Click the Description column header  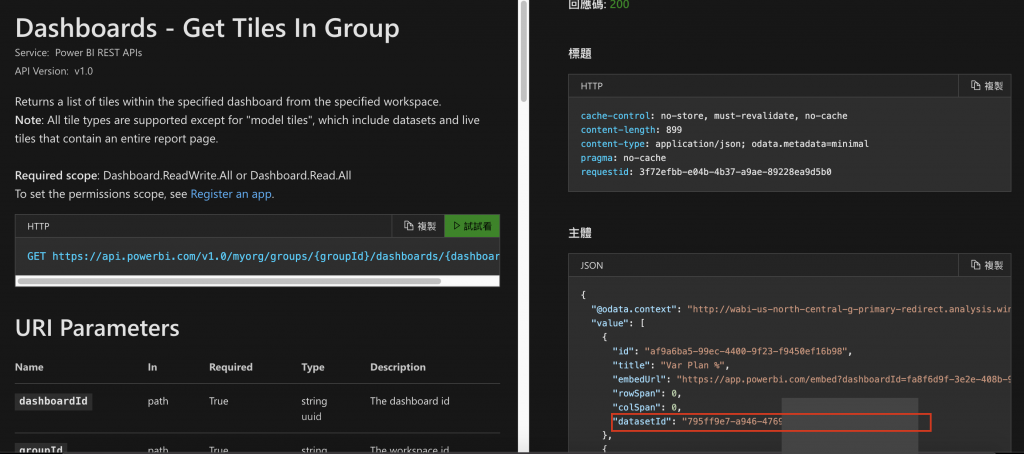tap(398, 367)
